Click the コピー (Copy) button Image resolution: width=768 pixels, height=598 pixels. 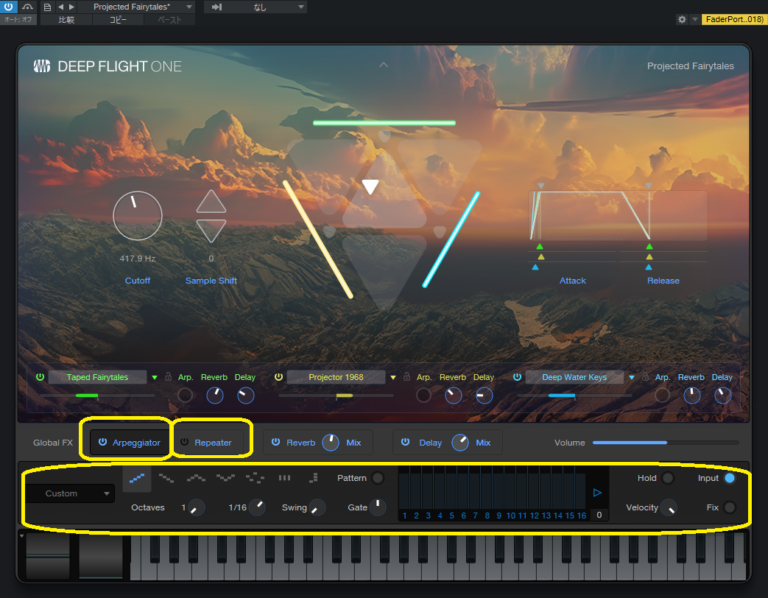[x=117, y=19]
